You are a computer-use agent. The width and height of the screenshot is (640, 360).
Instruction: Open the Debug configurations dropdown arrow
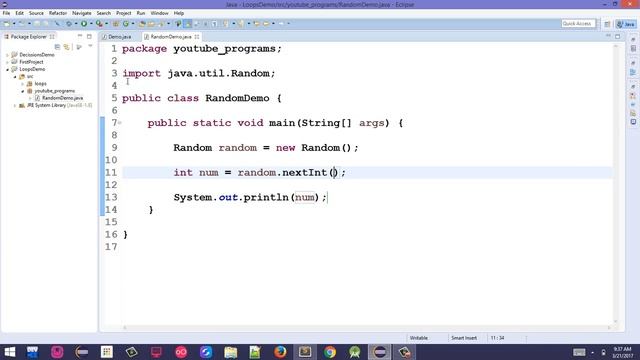76,24
